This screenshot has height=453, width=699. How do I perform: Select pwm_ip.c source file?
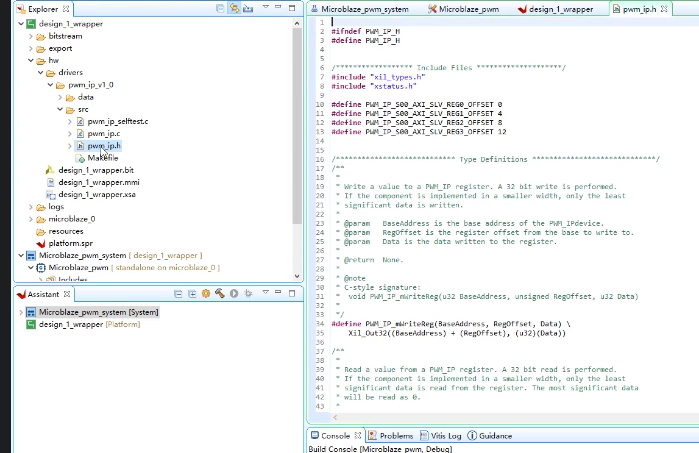click(103, 133)
